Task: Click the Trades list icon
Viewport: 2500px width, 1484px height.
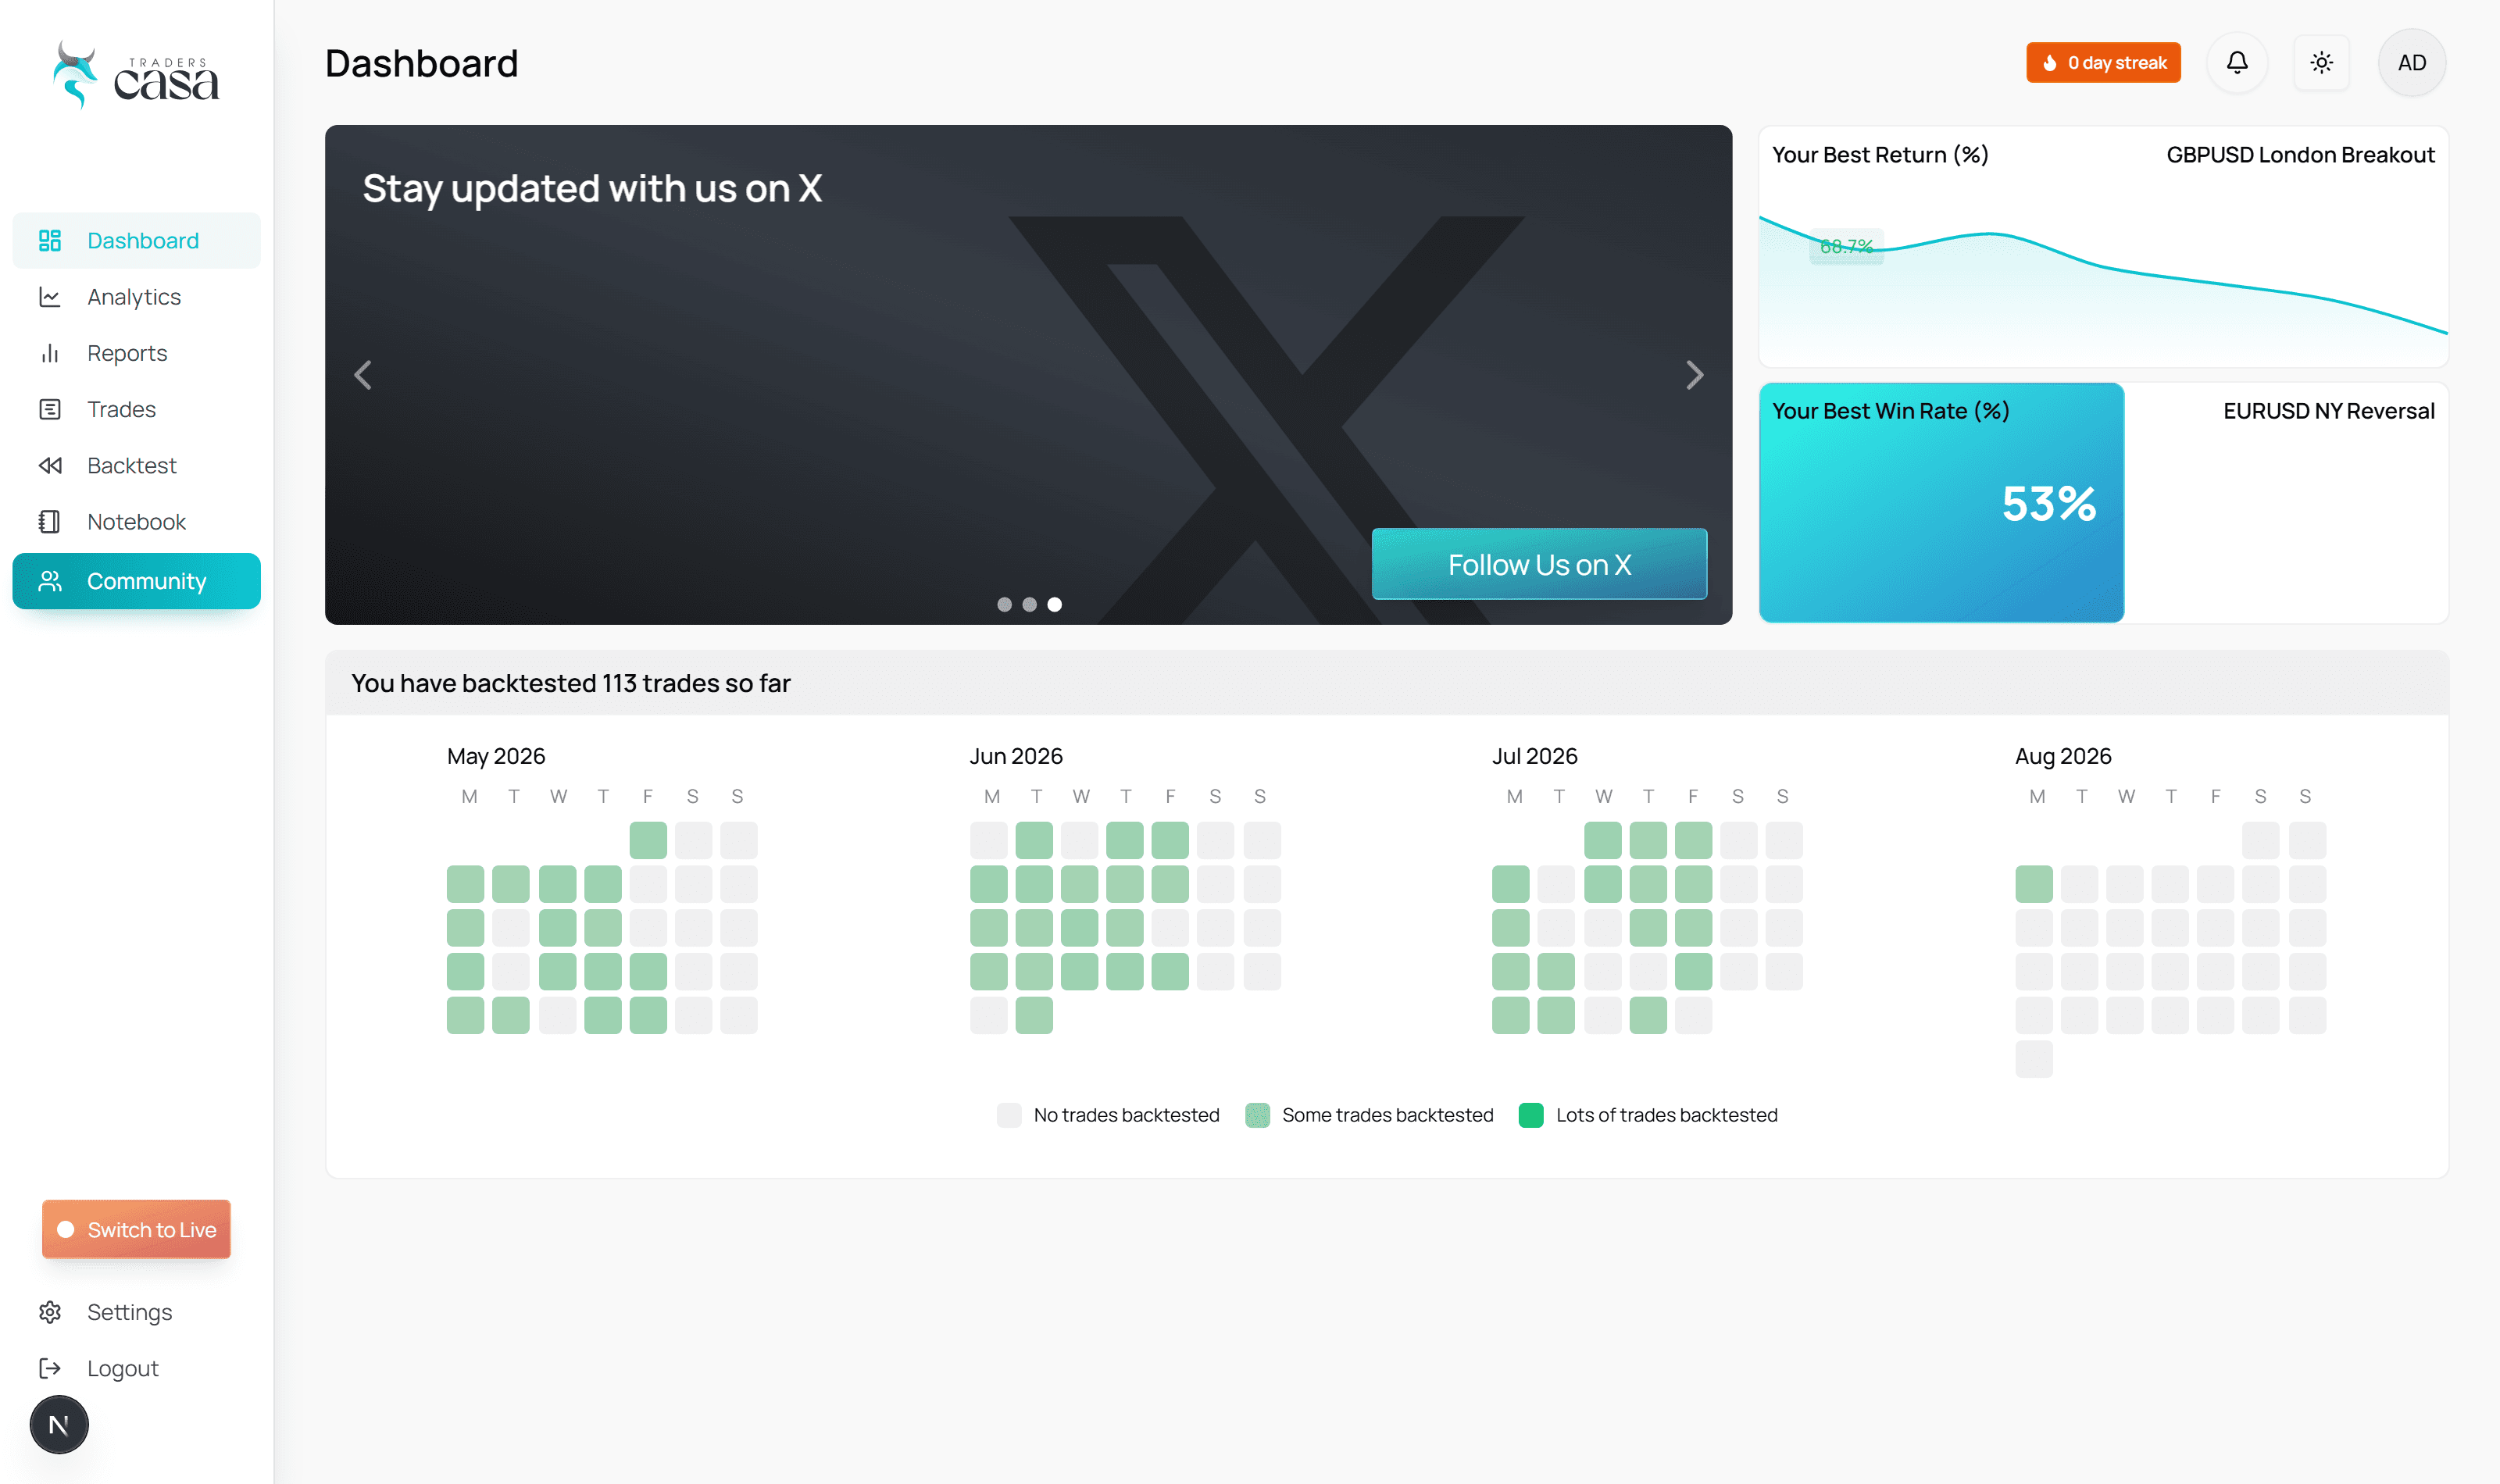Action: [50, 409]
